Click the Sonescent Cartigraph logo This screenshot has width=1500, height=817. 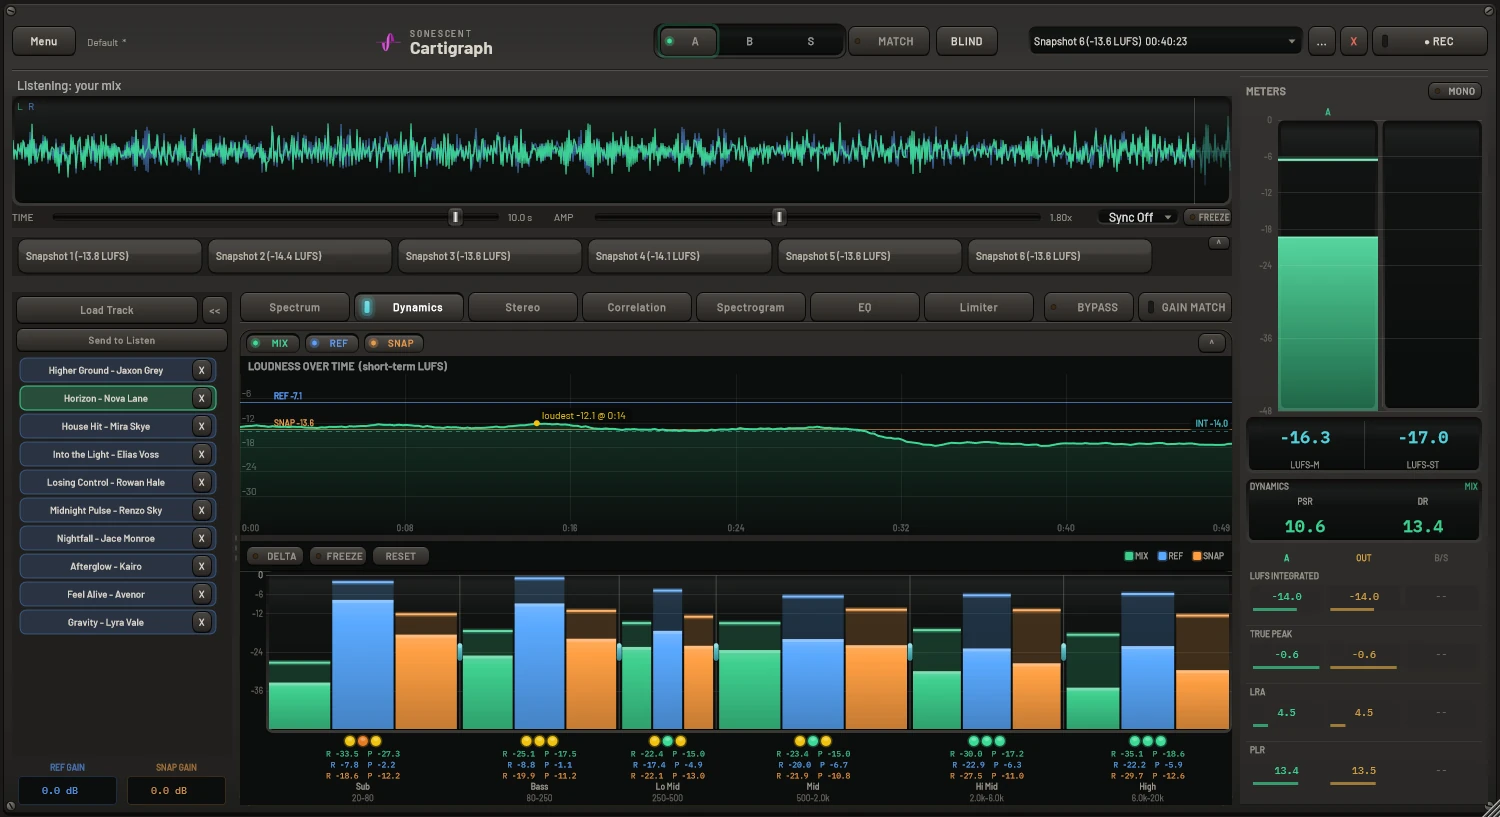coord(436,42)
